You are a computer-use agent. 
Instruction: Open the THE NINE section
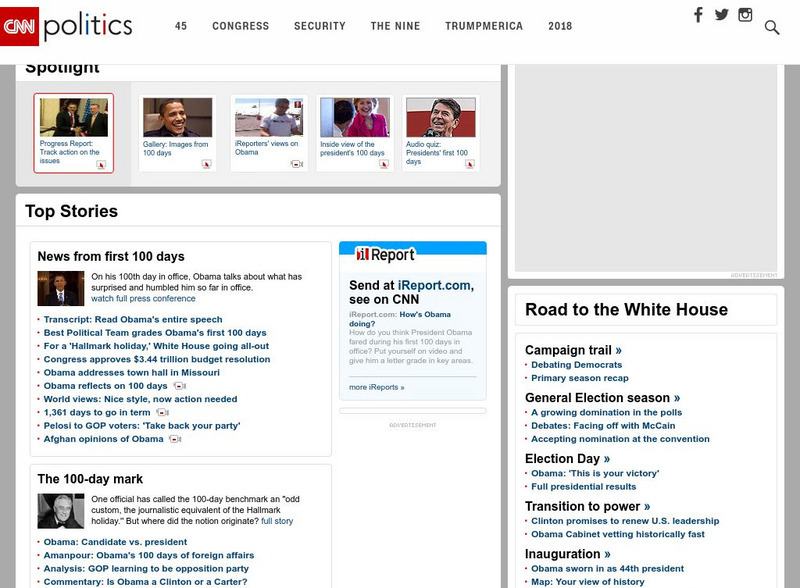(396, 26)
